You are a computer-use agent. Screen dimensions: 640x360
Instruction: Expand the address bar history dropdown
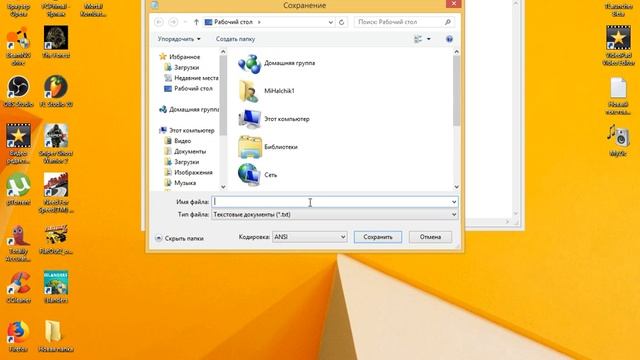coord(331,22)
